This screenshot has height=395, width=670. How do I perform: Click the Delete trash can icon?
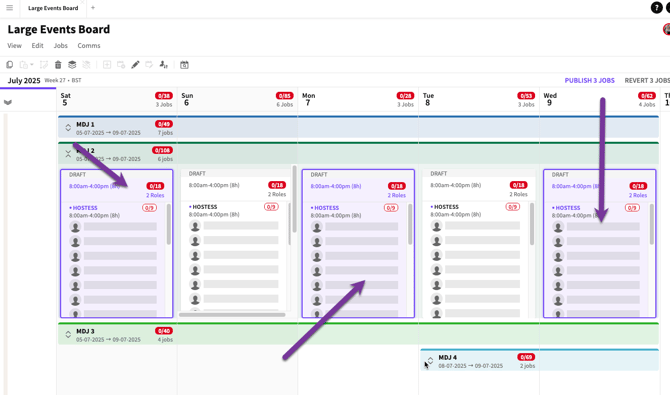pyautogui.click(x=58, y=65)
